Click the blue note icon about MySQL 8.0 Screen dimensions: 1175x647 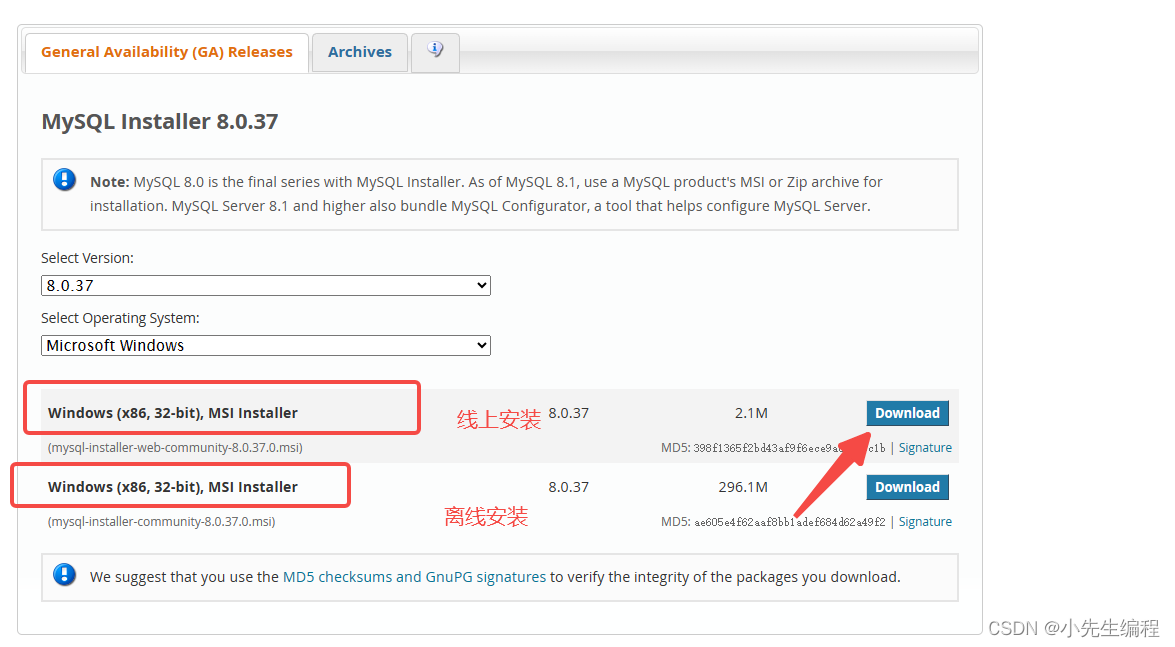(x=64, y=180)
